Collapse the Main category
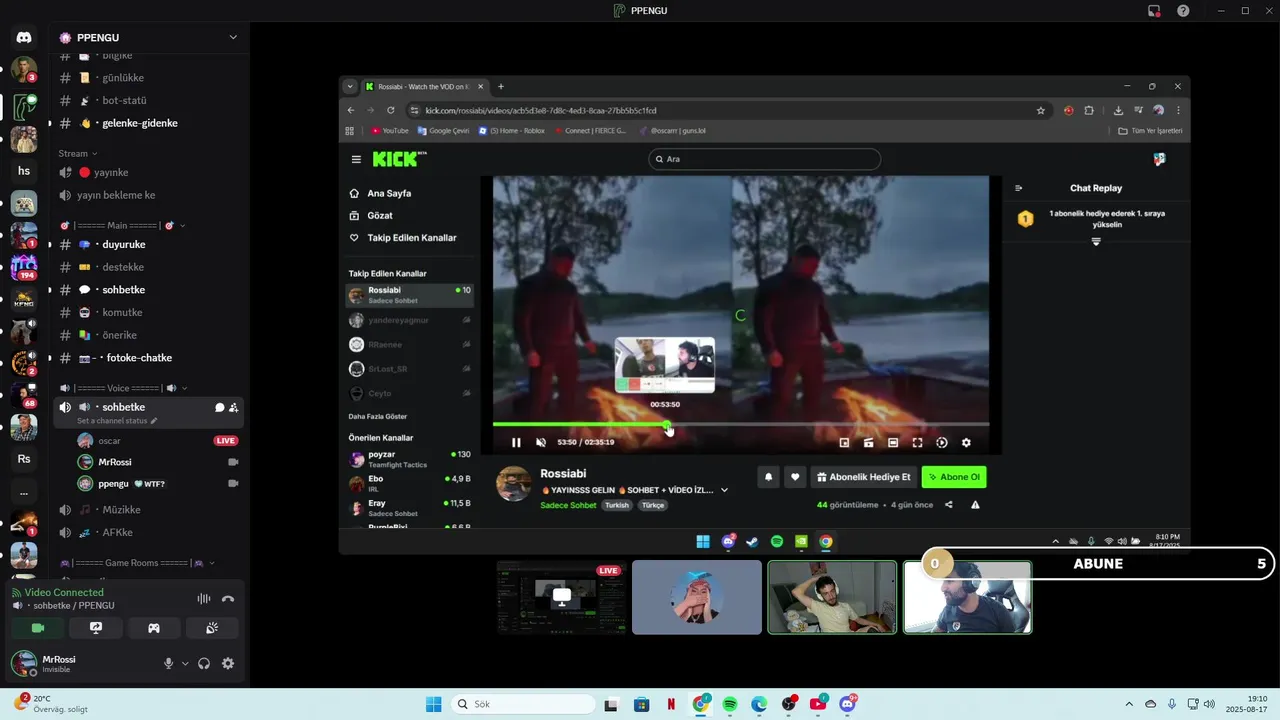The height and width of the screenshot is (720, 1280). 123,225
